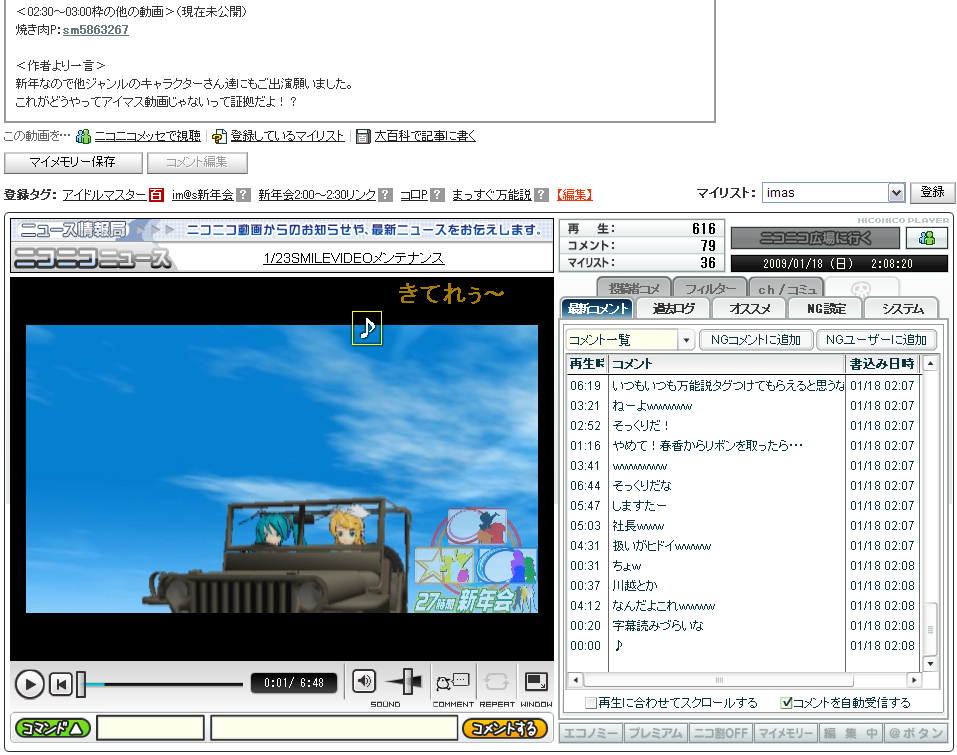Uncheck コメントを自動受信する checkbox
957x755 pixels.
coord(786,703)
